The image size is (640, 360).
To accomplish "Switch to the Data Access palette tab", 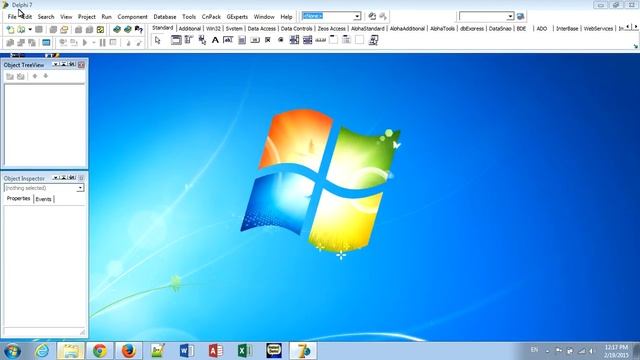I will tap(262, 29).
